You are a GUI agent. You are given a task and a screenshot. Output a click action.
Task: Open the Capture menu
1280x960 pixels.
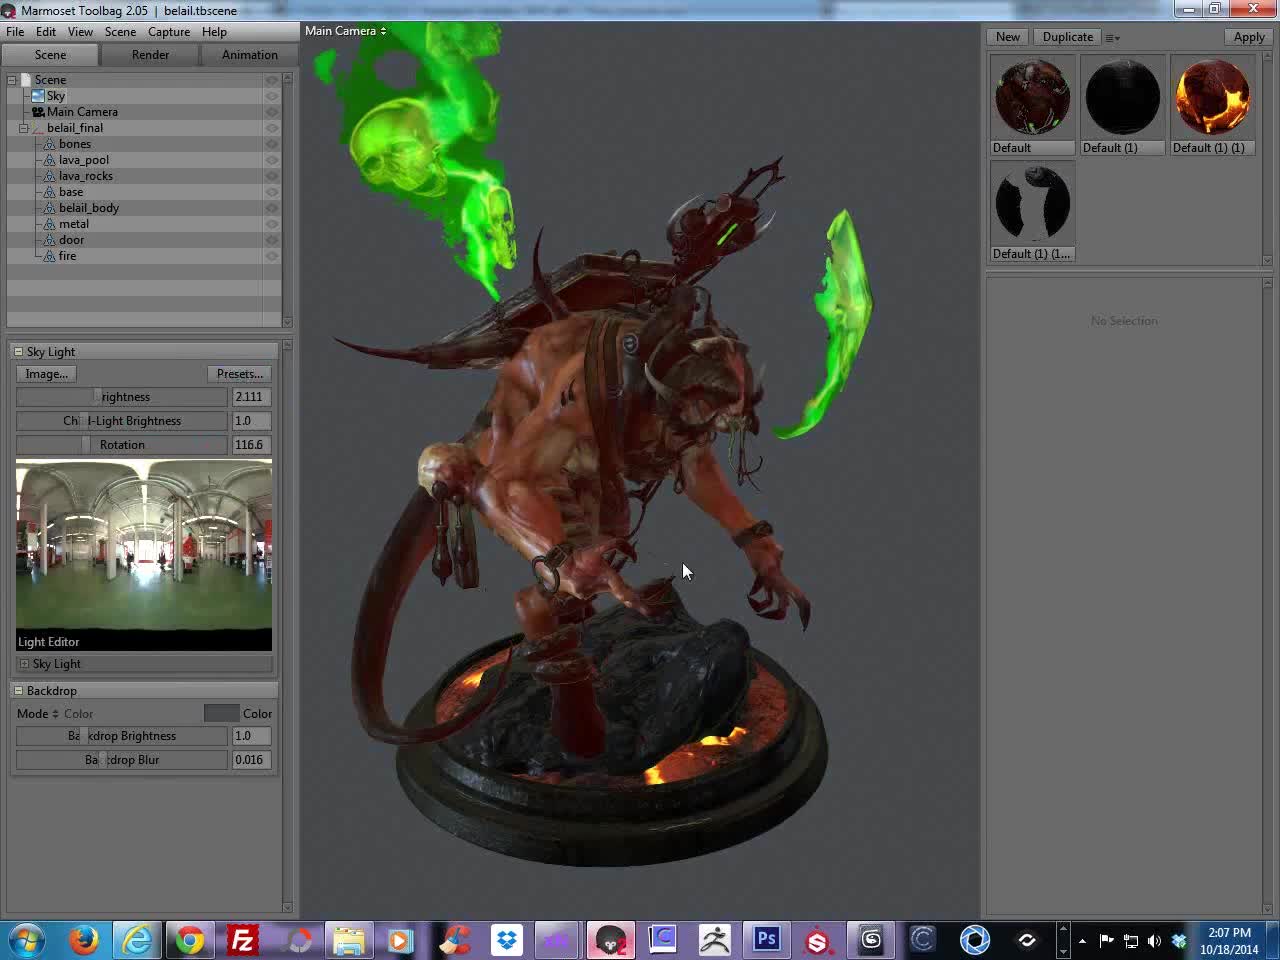(x=169, y=32)
